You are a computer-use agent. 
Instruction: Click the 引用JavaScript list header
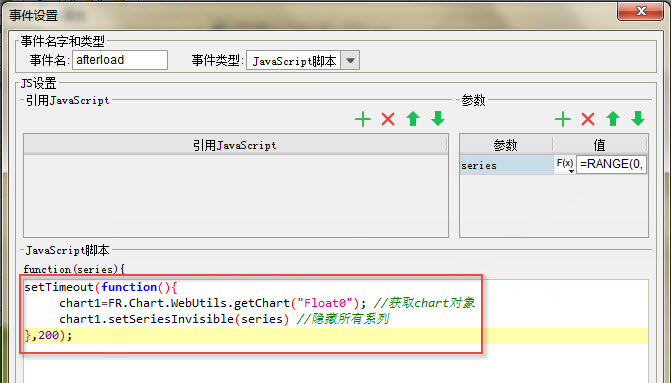pos(235,145)
